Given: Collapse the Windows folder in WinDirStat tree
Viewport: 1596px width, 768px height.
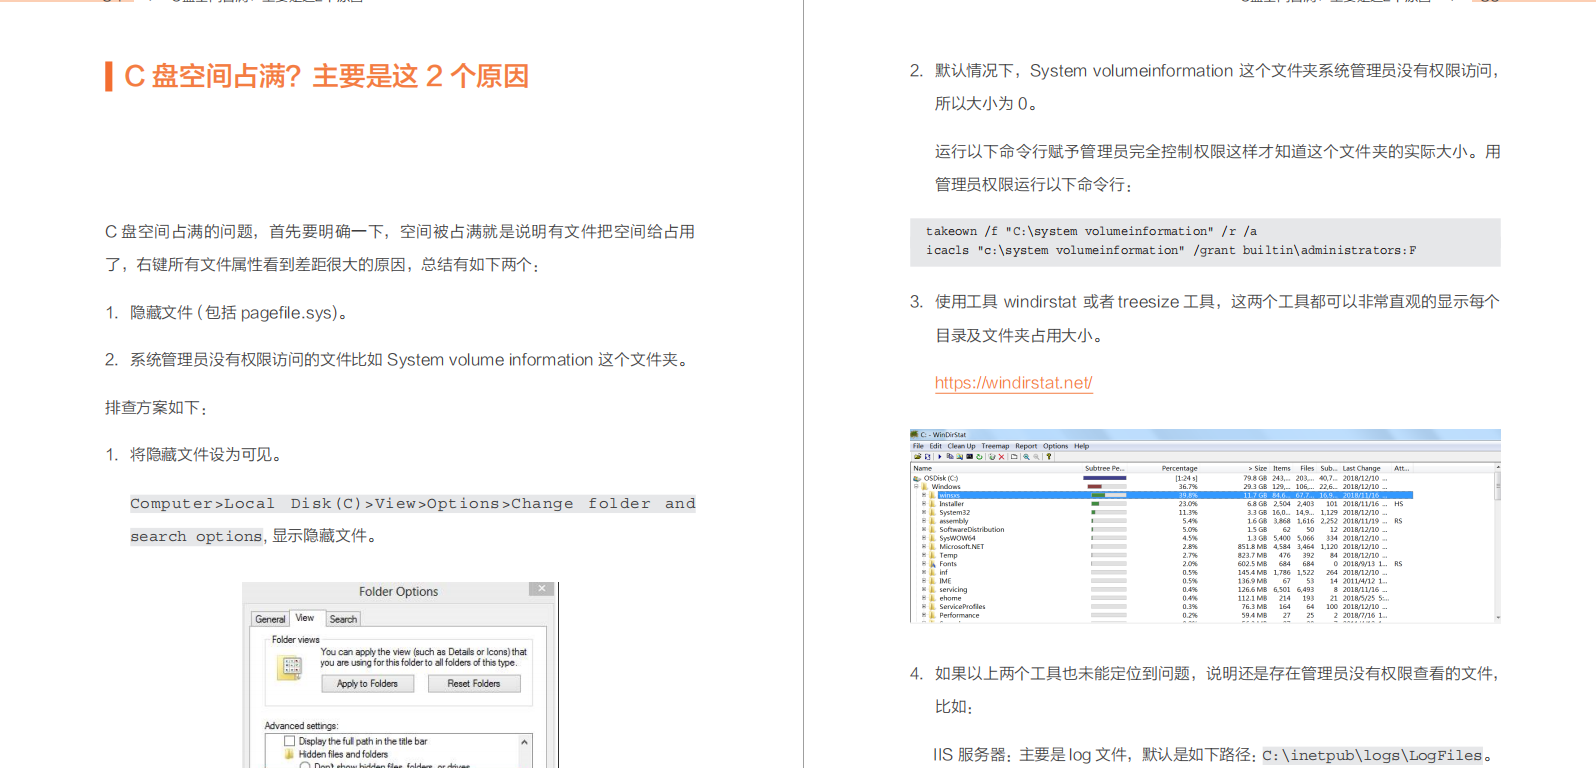Looking at the screenshot, I should pos(916,486).
